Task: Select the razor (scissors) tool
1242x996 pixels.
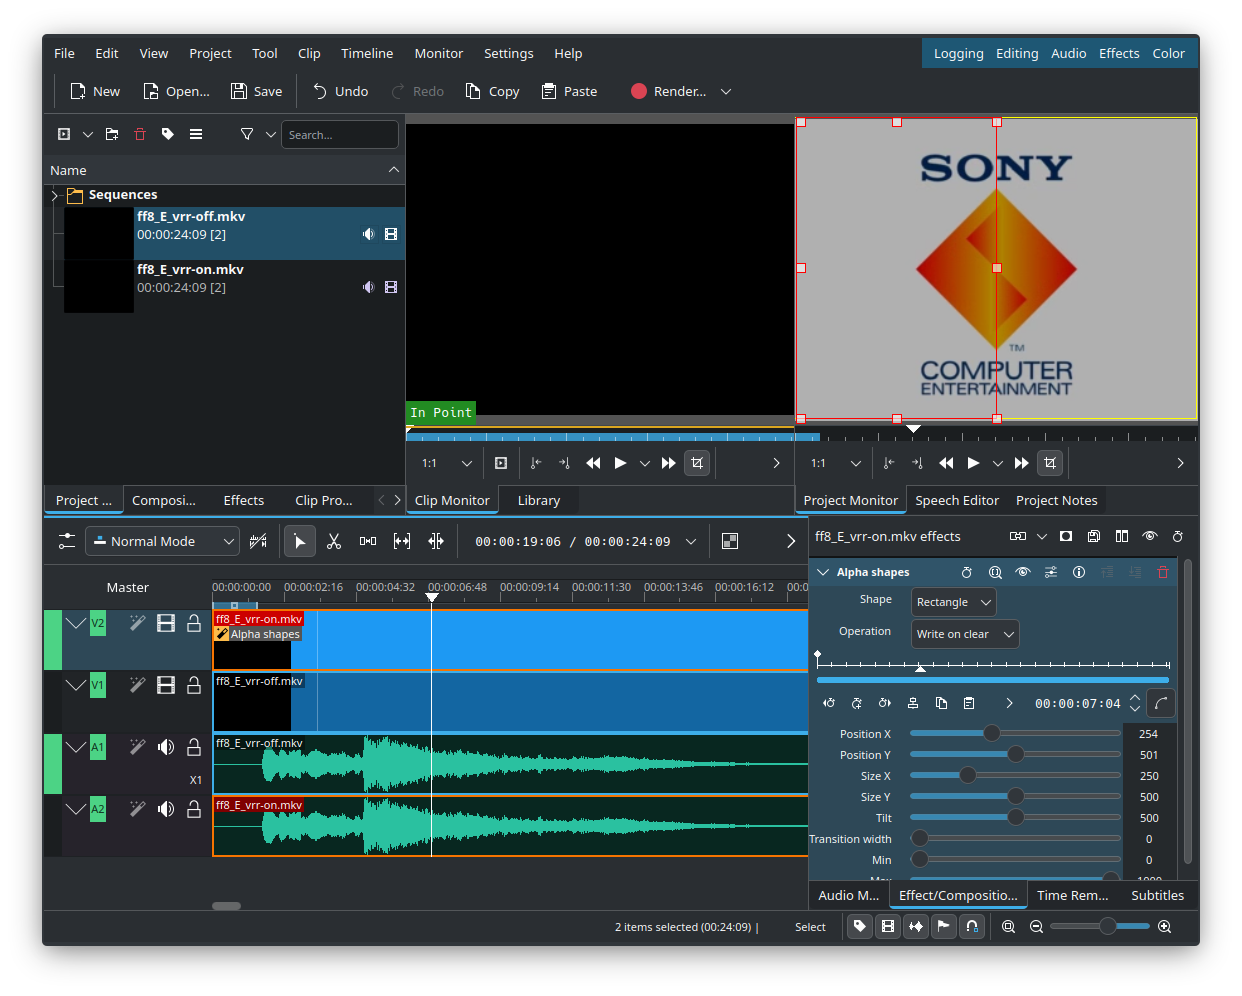Action: [x=334, y=541]
